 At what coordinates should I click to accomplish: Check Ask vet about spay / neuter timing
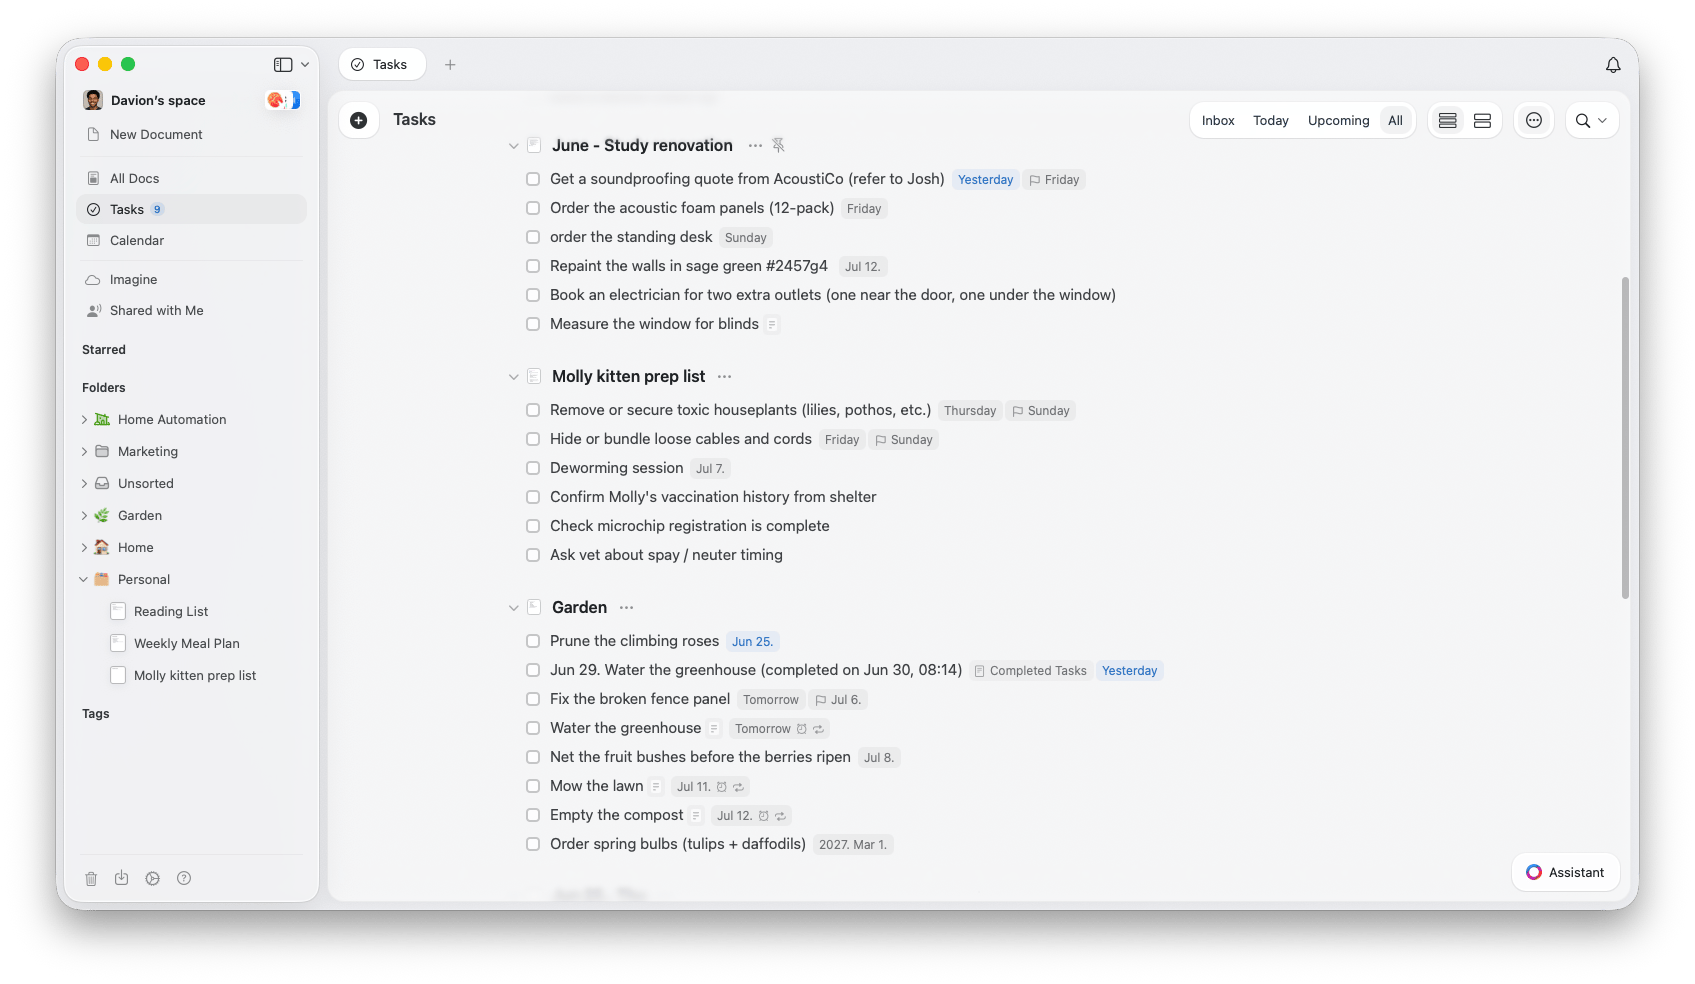pos(533,556)
